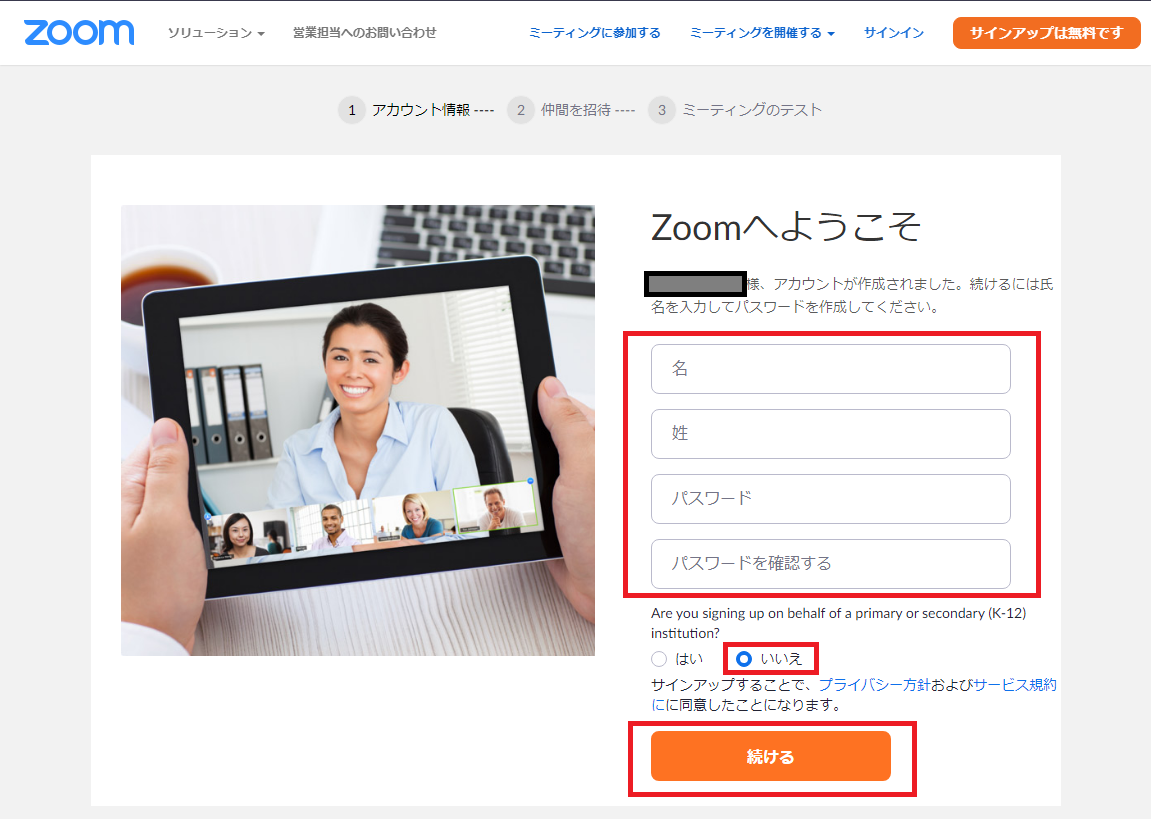This screenshot has width=1151, height=819.
Task: Click the tablet video meeting image
Action: point(357,430)
